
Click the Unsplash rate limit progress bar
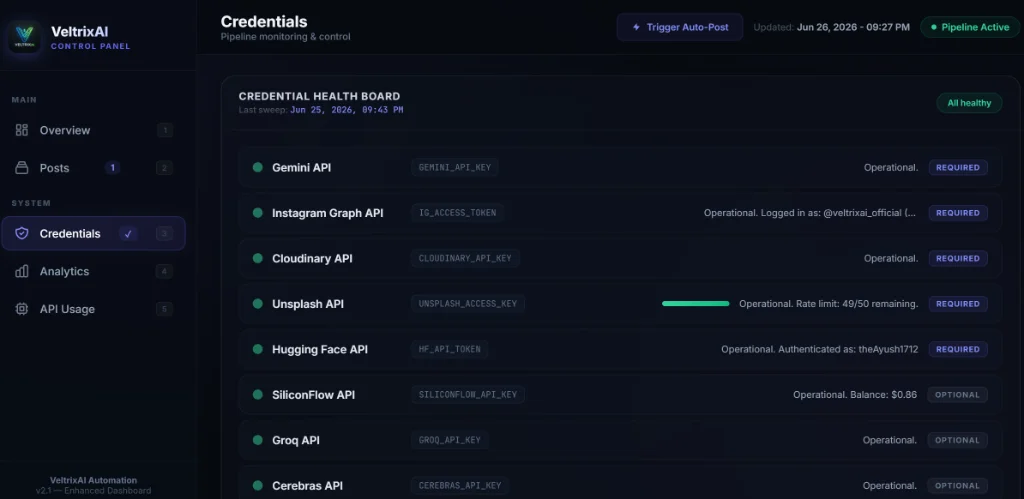(x=696, y=304)
